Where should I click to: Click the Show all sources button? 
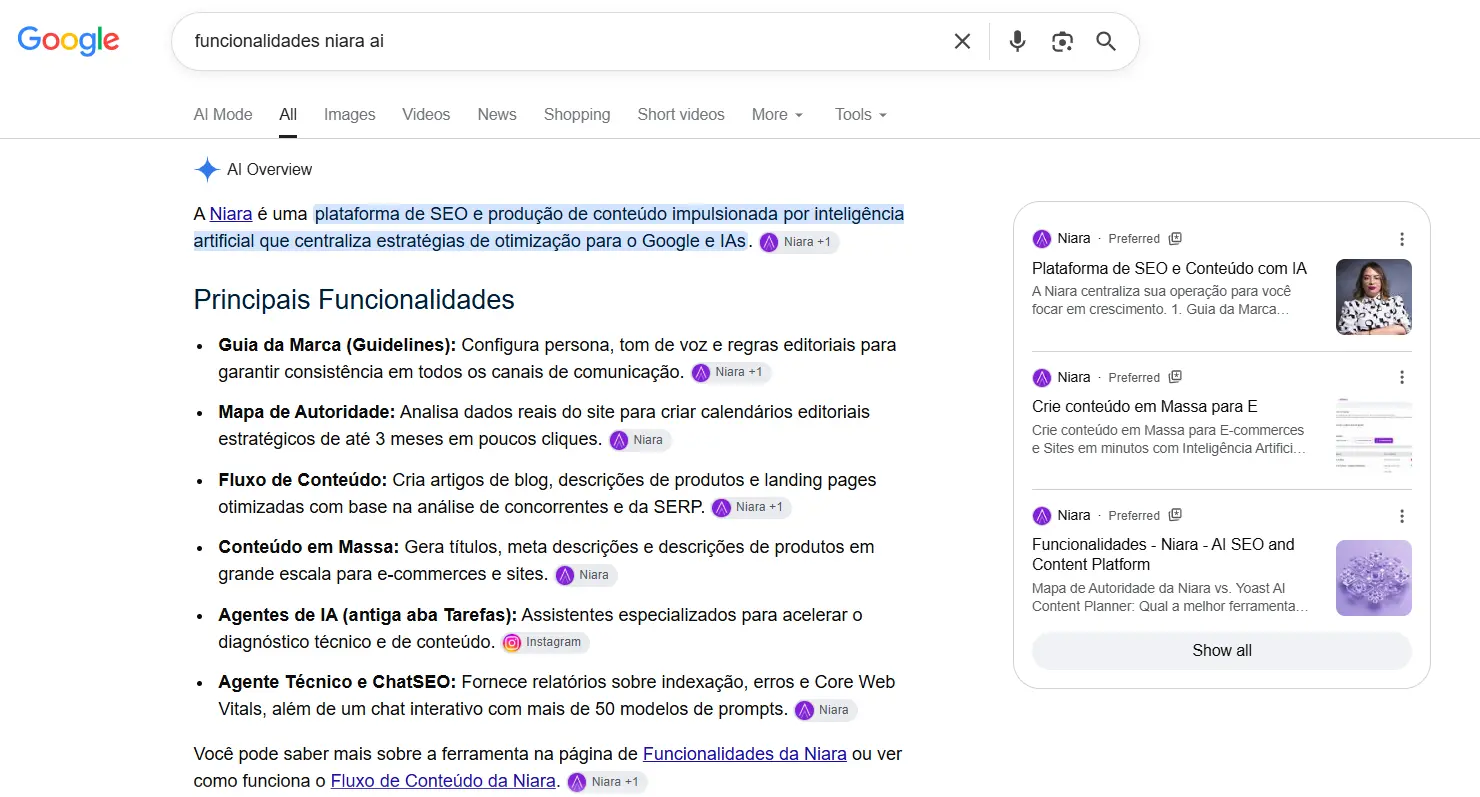click(x=1222, y=650)
